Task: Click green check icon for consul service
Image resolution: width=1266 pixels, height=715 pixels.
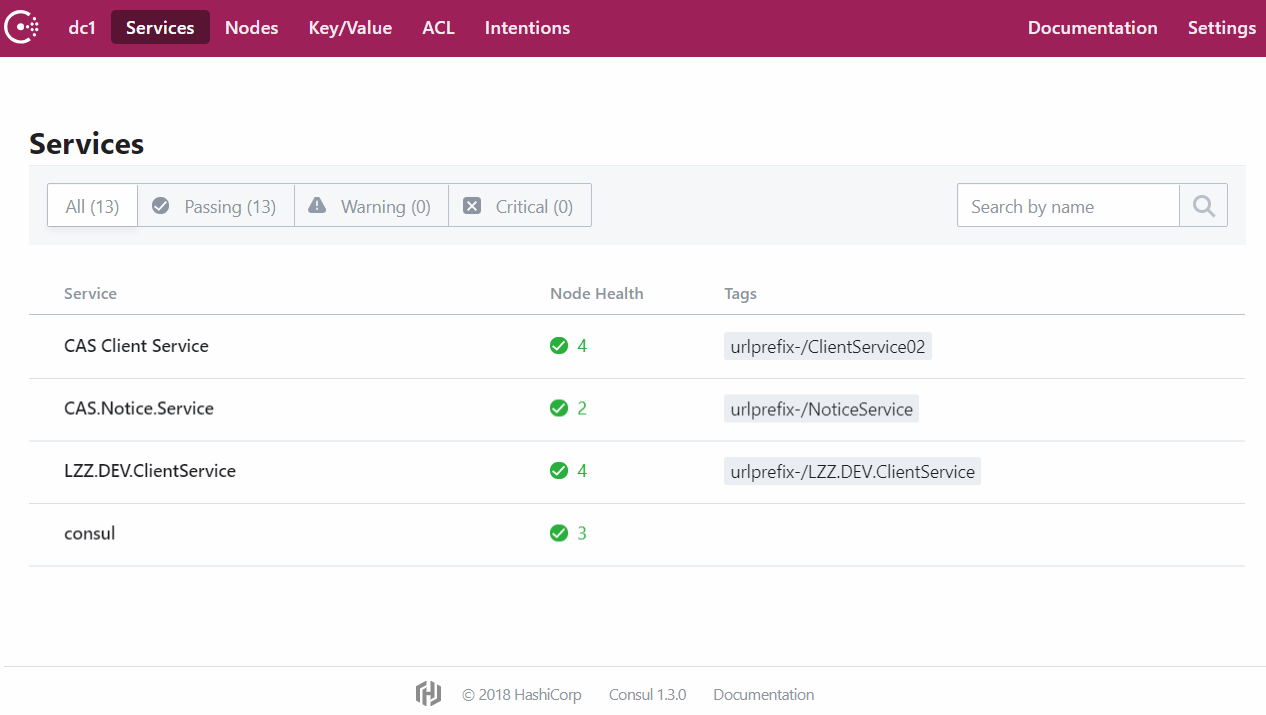Action: pyautogui.click(x=559, y=534)
